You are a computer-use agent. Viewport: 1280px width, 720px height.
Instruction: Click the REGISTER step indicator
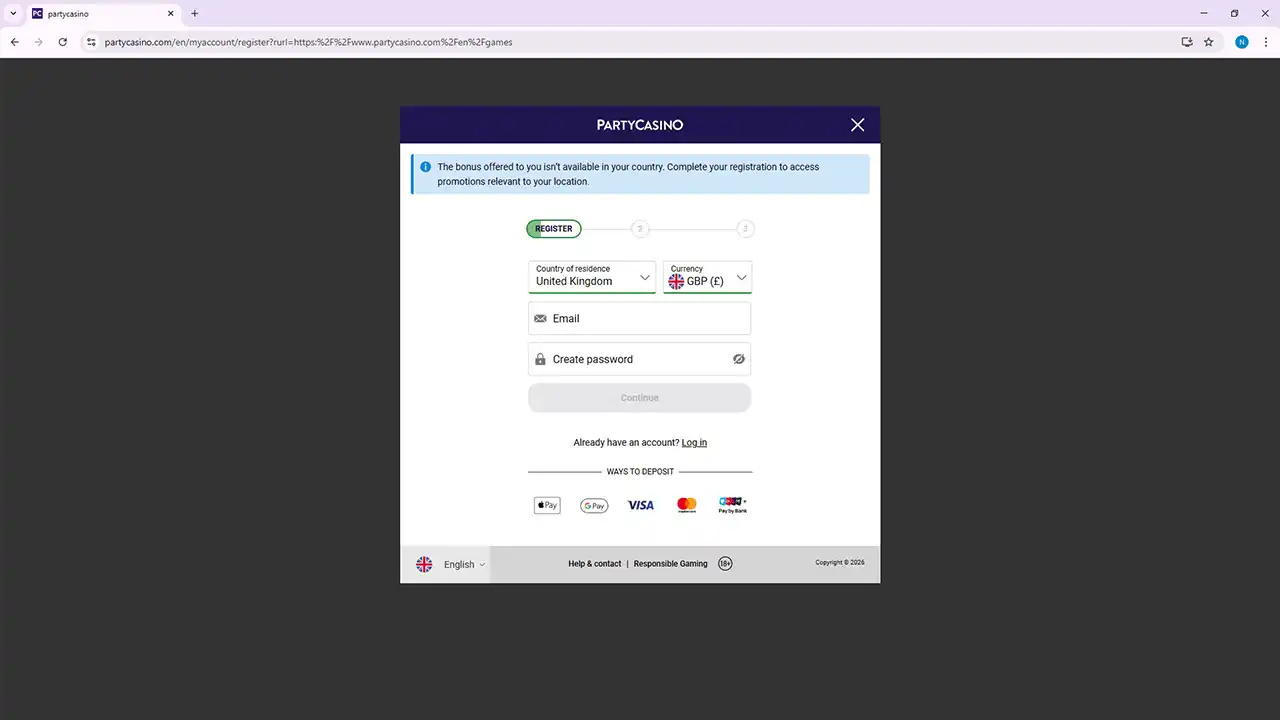point(554,229)
